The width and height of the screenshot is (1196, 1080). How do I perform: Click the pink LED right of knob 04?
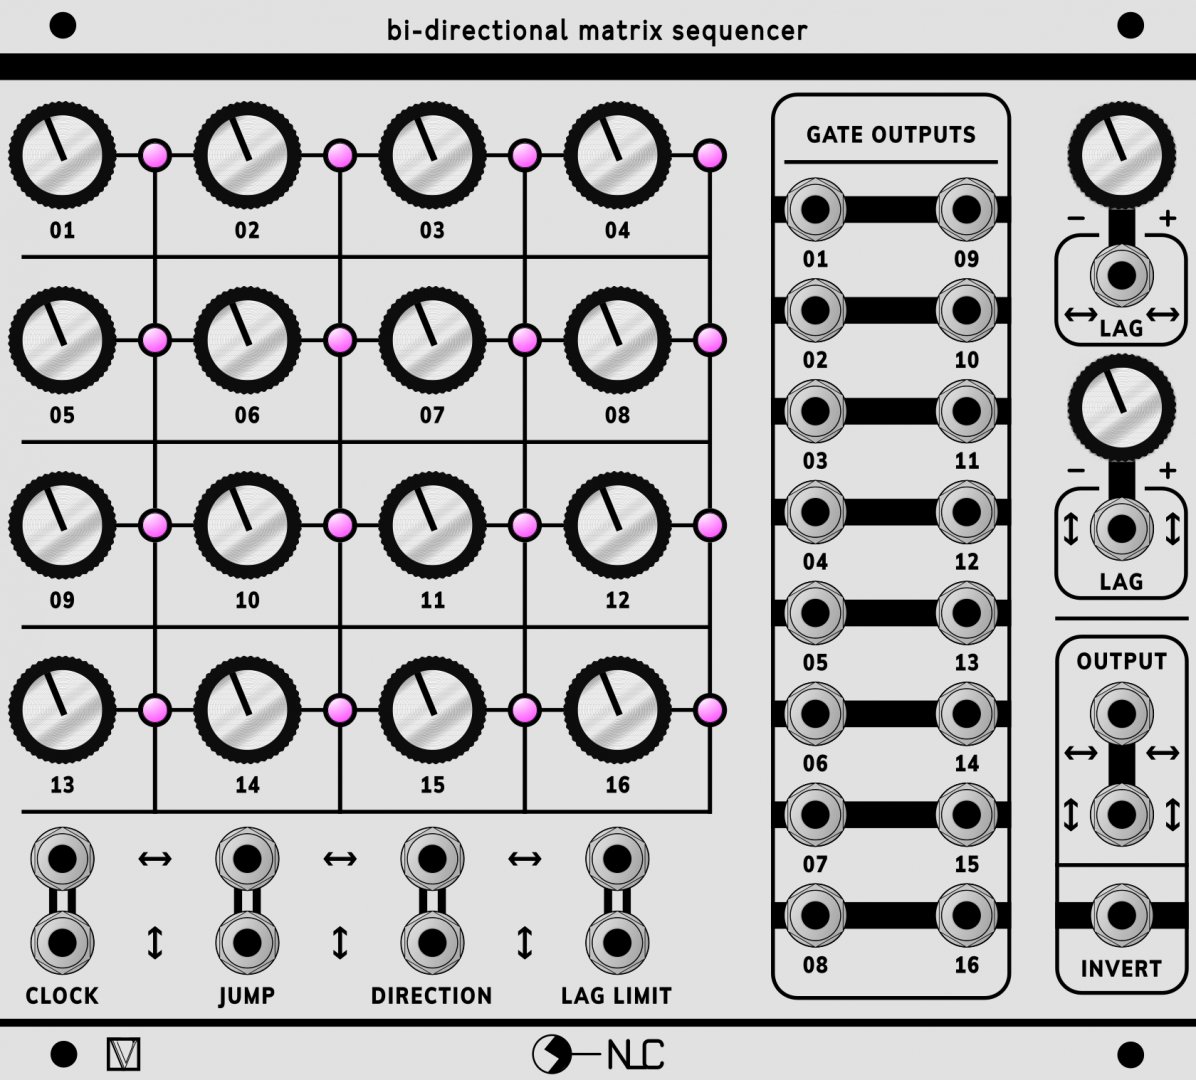(709, 156)
